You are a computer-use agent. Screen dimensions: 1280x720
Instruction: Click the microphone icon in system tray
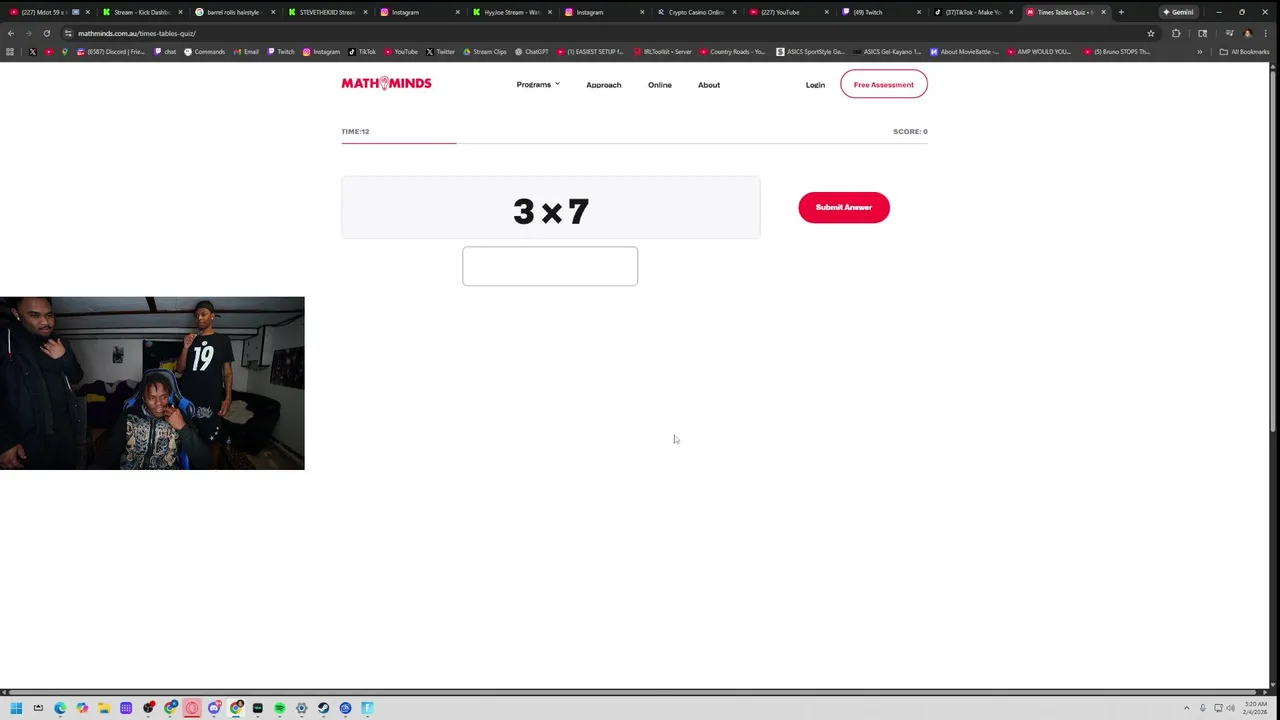coord(1203,708)
